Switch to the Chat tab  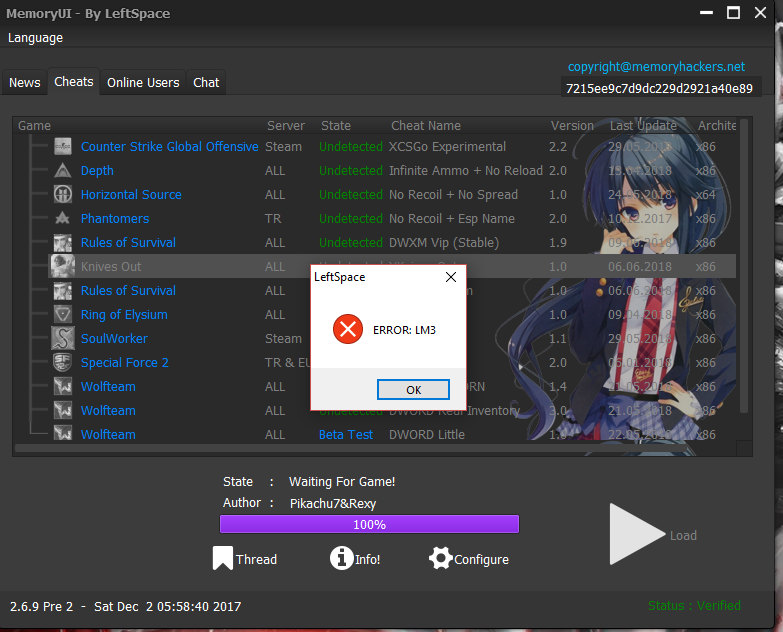[x=206, y=82]
